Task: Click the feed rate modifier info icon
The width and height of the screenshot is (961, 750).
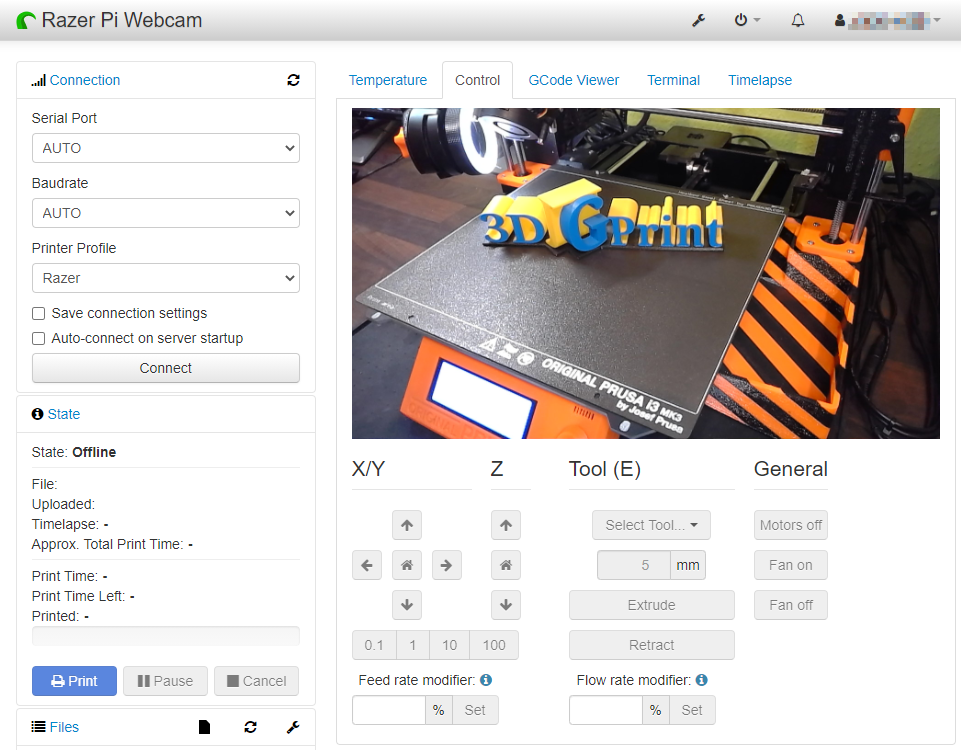Action: [486, 680]
